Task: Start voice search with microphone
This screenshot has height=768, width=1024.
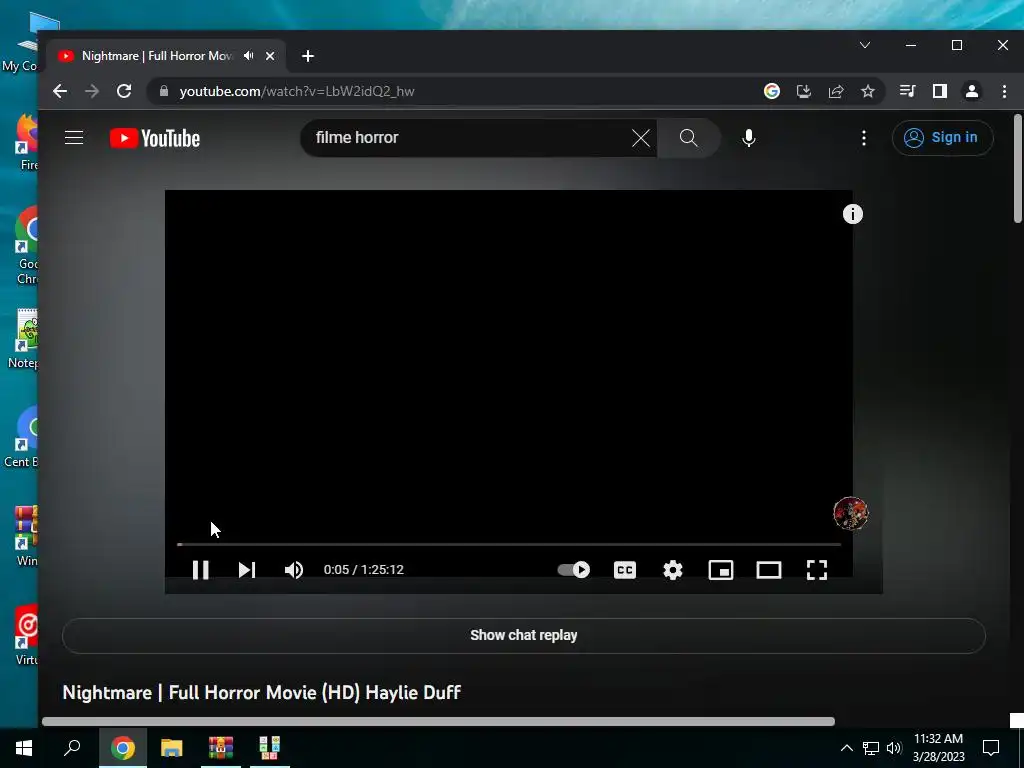Action: coord(749,138)
